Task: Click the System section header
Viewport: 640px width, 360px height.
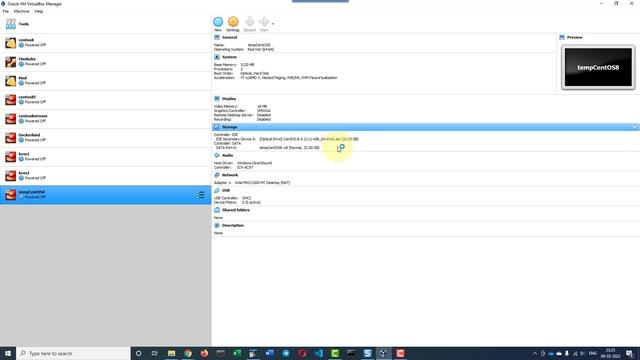Action: coord(229,57)
